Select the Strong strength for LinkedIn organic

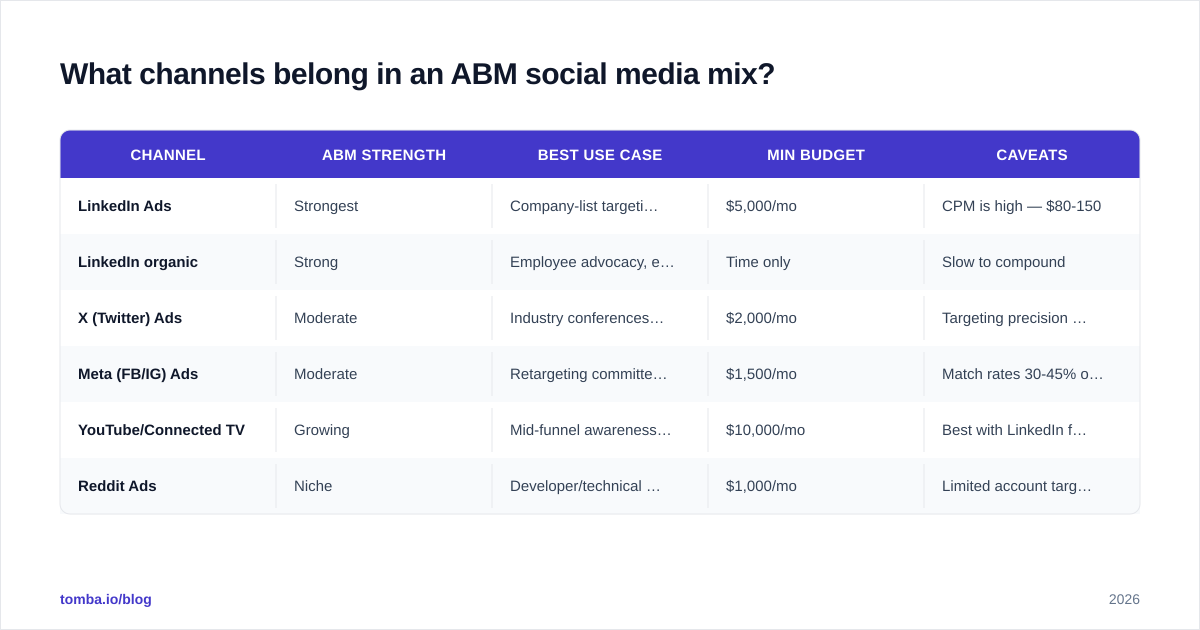pyautogui.click(x=316, y=262)
